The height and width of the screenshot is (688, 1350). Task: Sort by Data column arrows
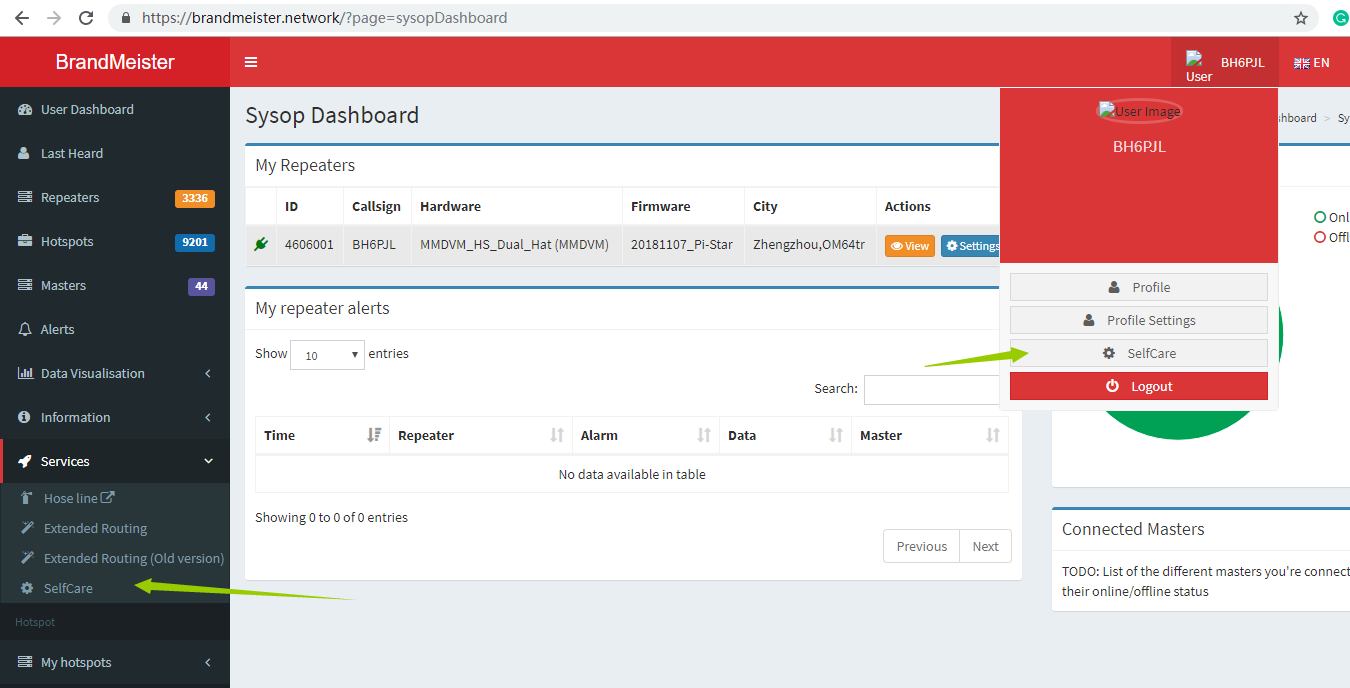click(836, 435)
